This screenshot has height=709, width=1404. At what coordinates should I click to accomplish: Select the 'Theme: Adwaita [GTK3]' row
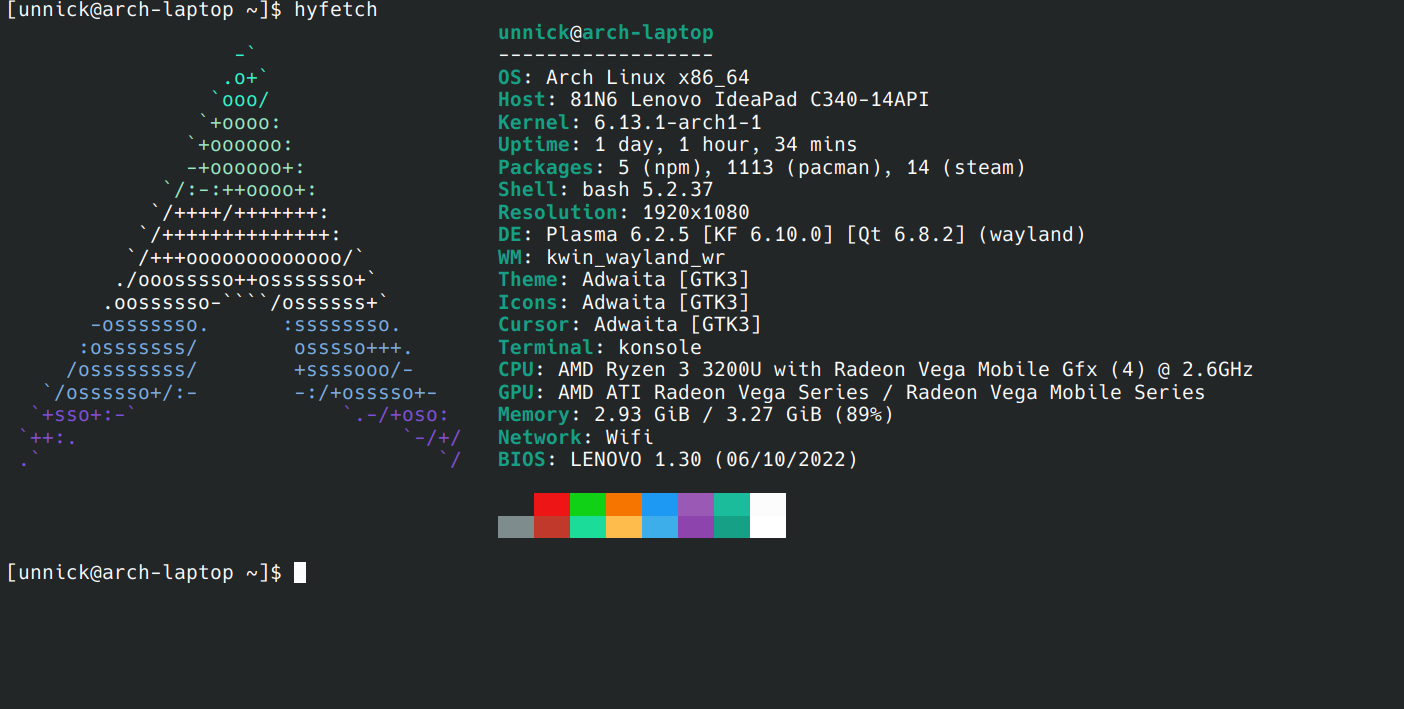click(624, 280)
